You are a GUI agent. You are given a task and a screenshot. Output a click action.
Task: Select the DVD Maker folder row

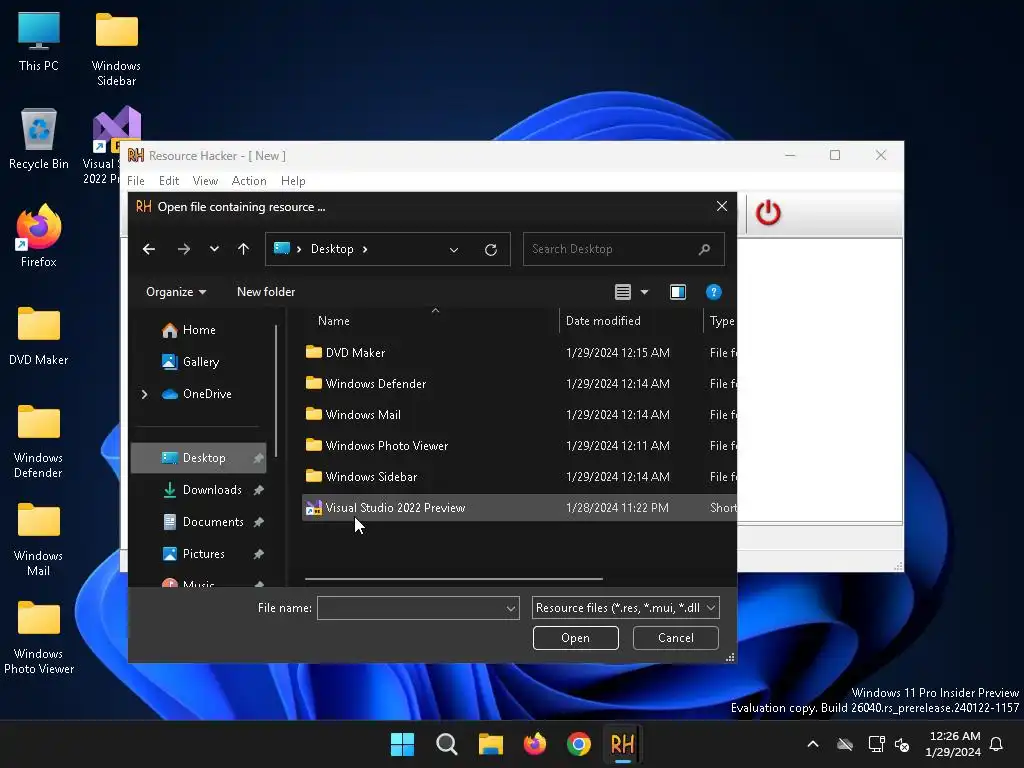pos(519,353)
